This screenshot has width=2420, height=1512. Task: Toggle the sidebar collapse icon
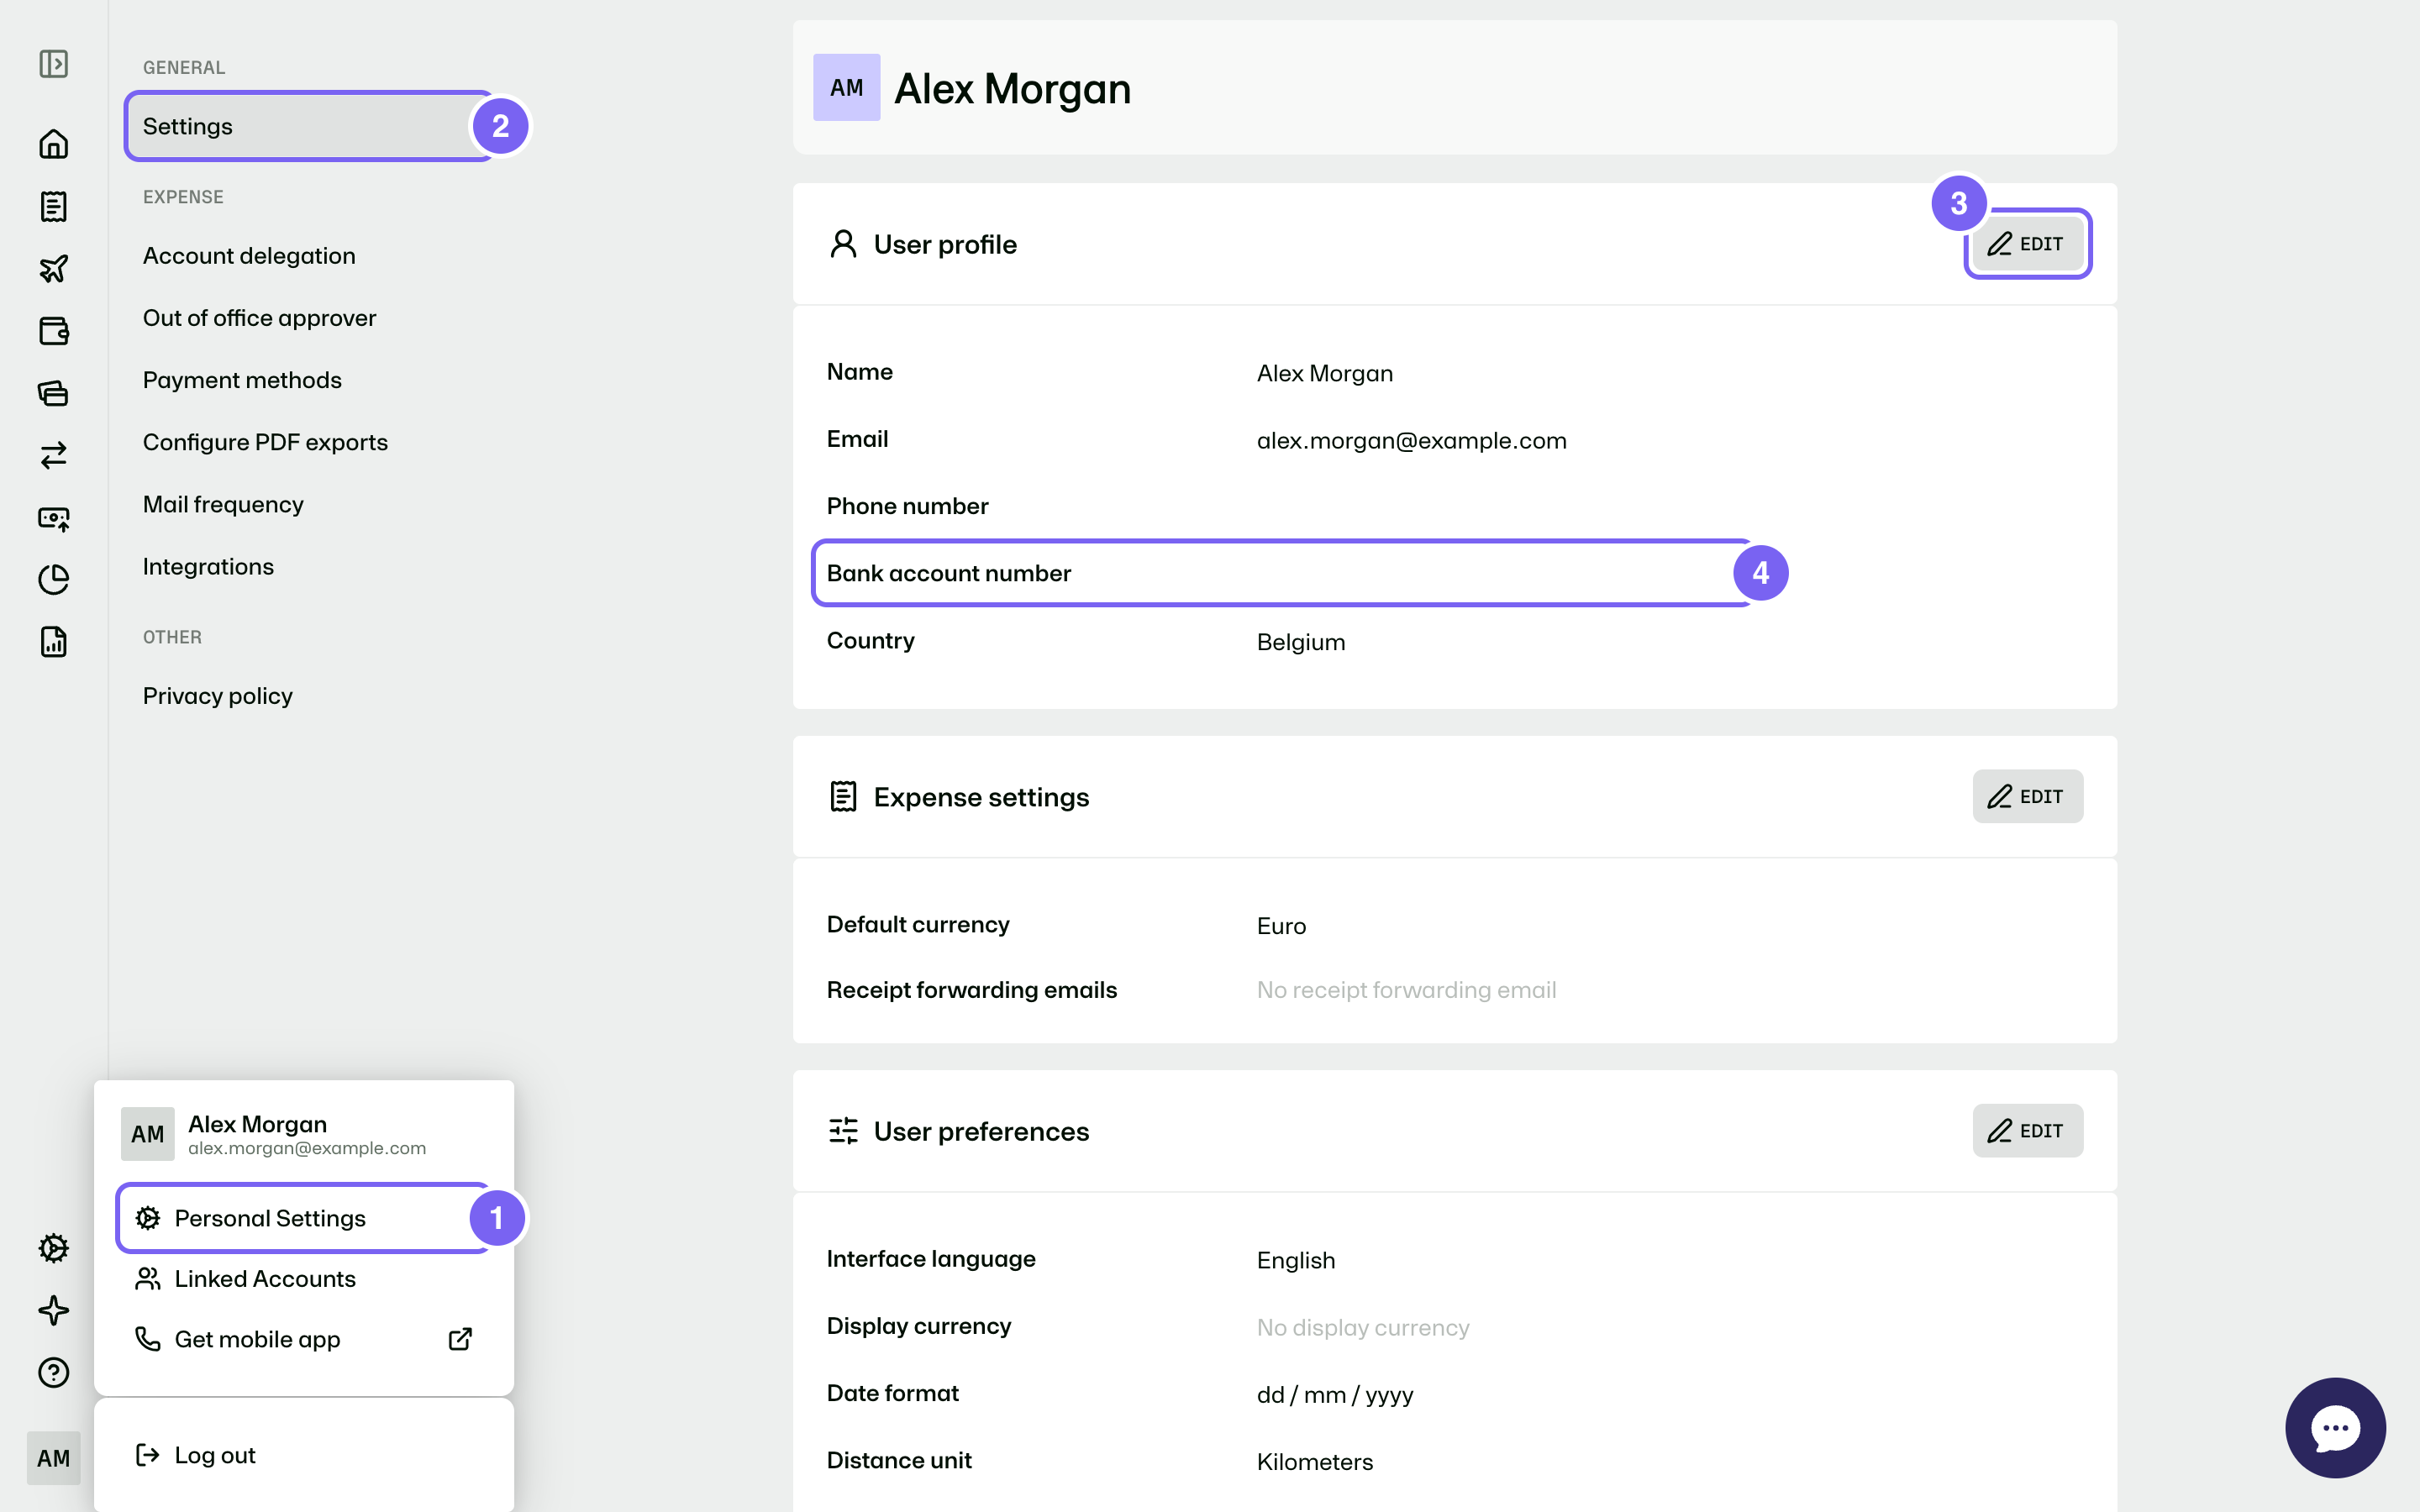click(54, 64)
